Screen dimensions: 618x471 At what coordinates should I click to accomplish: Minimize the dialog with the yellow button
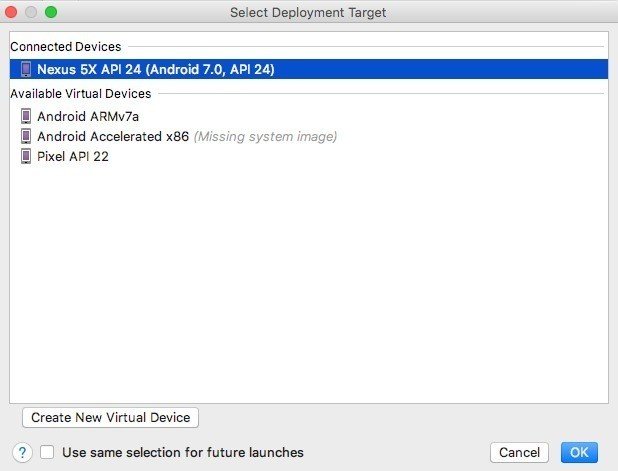point(32,12)
